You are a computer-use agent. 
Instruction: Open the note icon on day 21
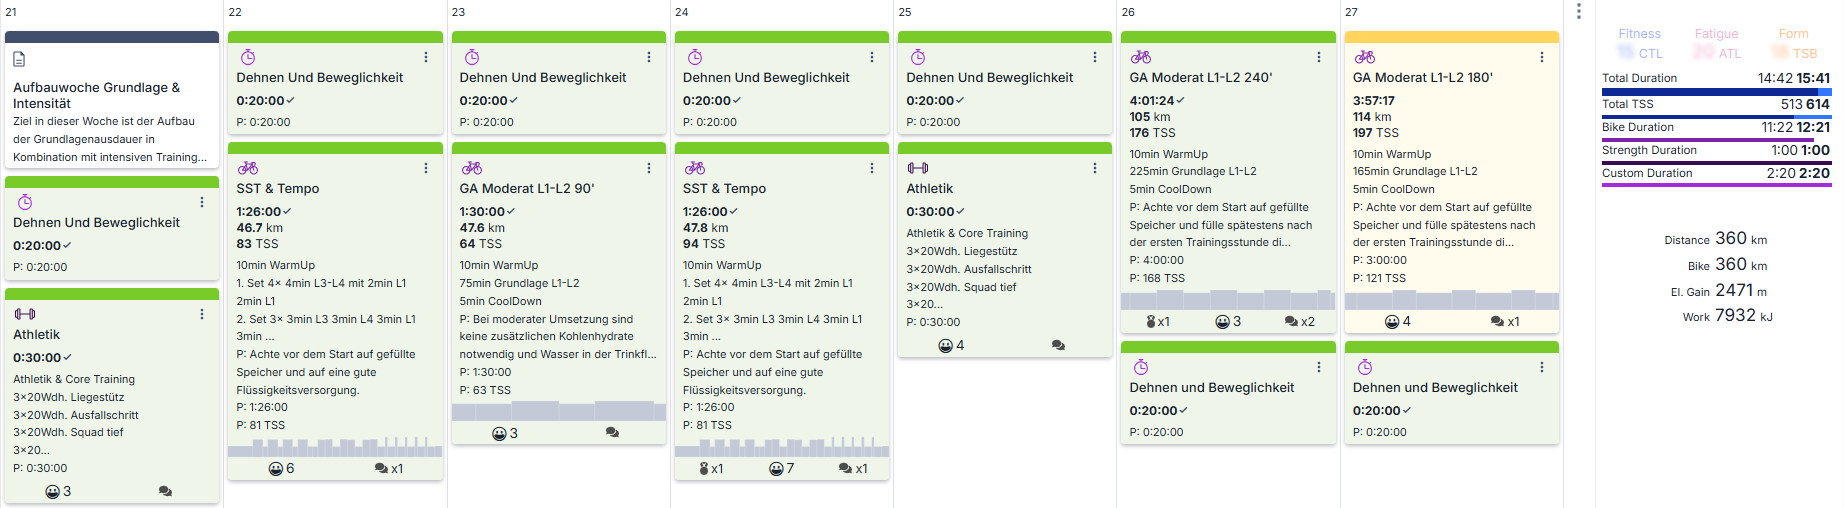[x=19, y=60]
